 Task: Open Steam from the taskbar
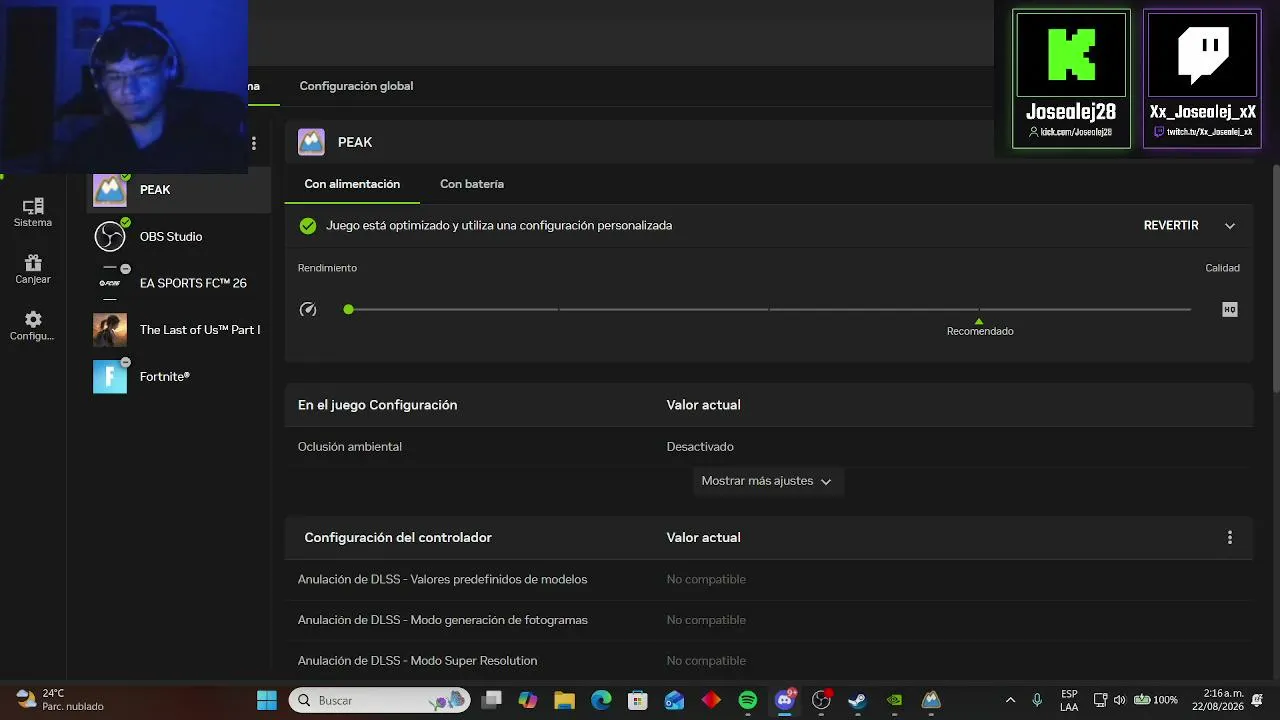[x=858, y=701]
